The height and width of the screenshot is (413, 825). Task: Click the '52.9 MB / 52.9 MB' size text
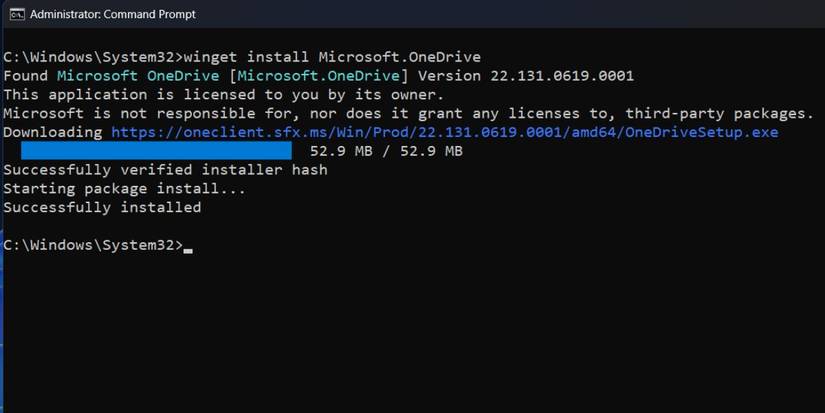coord(386,151)
